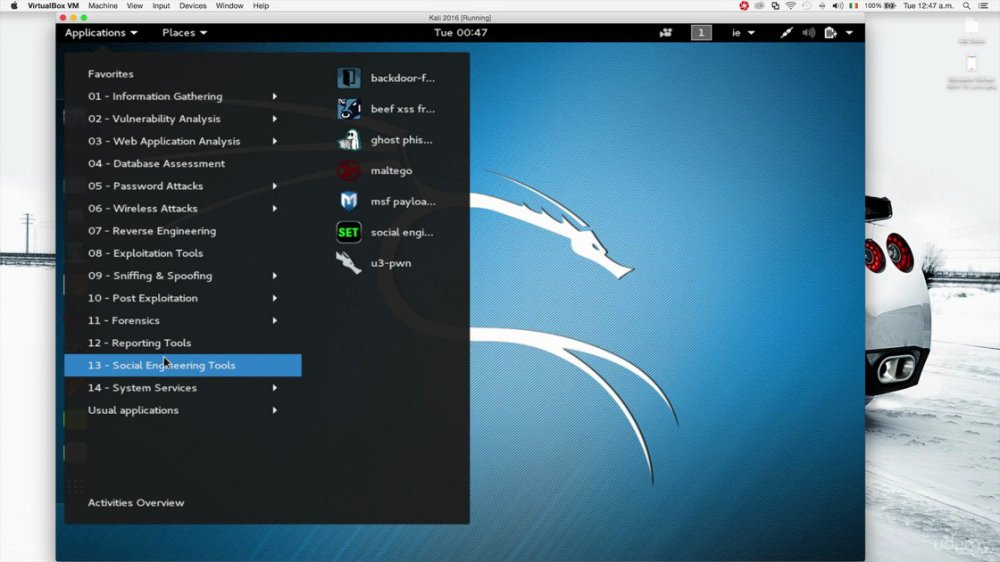This screenshot has height=562, width=1000.
Task: Select 07 - Reverse Engineering
Action: [x=183, y=231]
